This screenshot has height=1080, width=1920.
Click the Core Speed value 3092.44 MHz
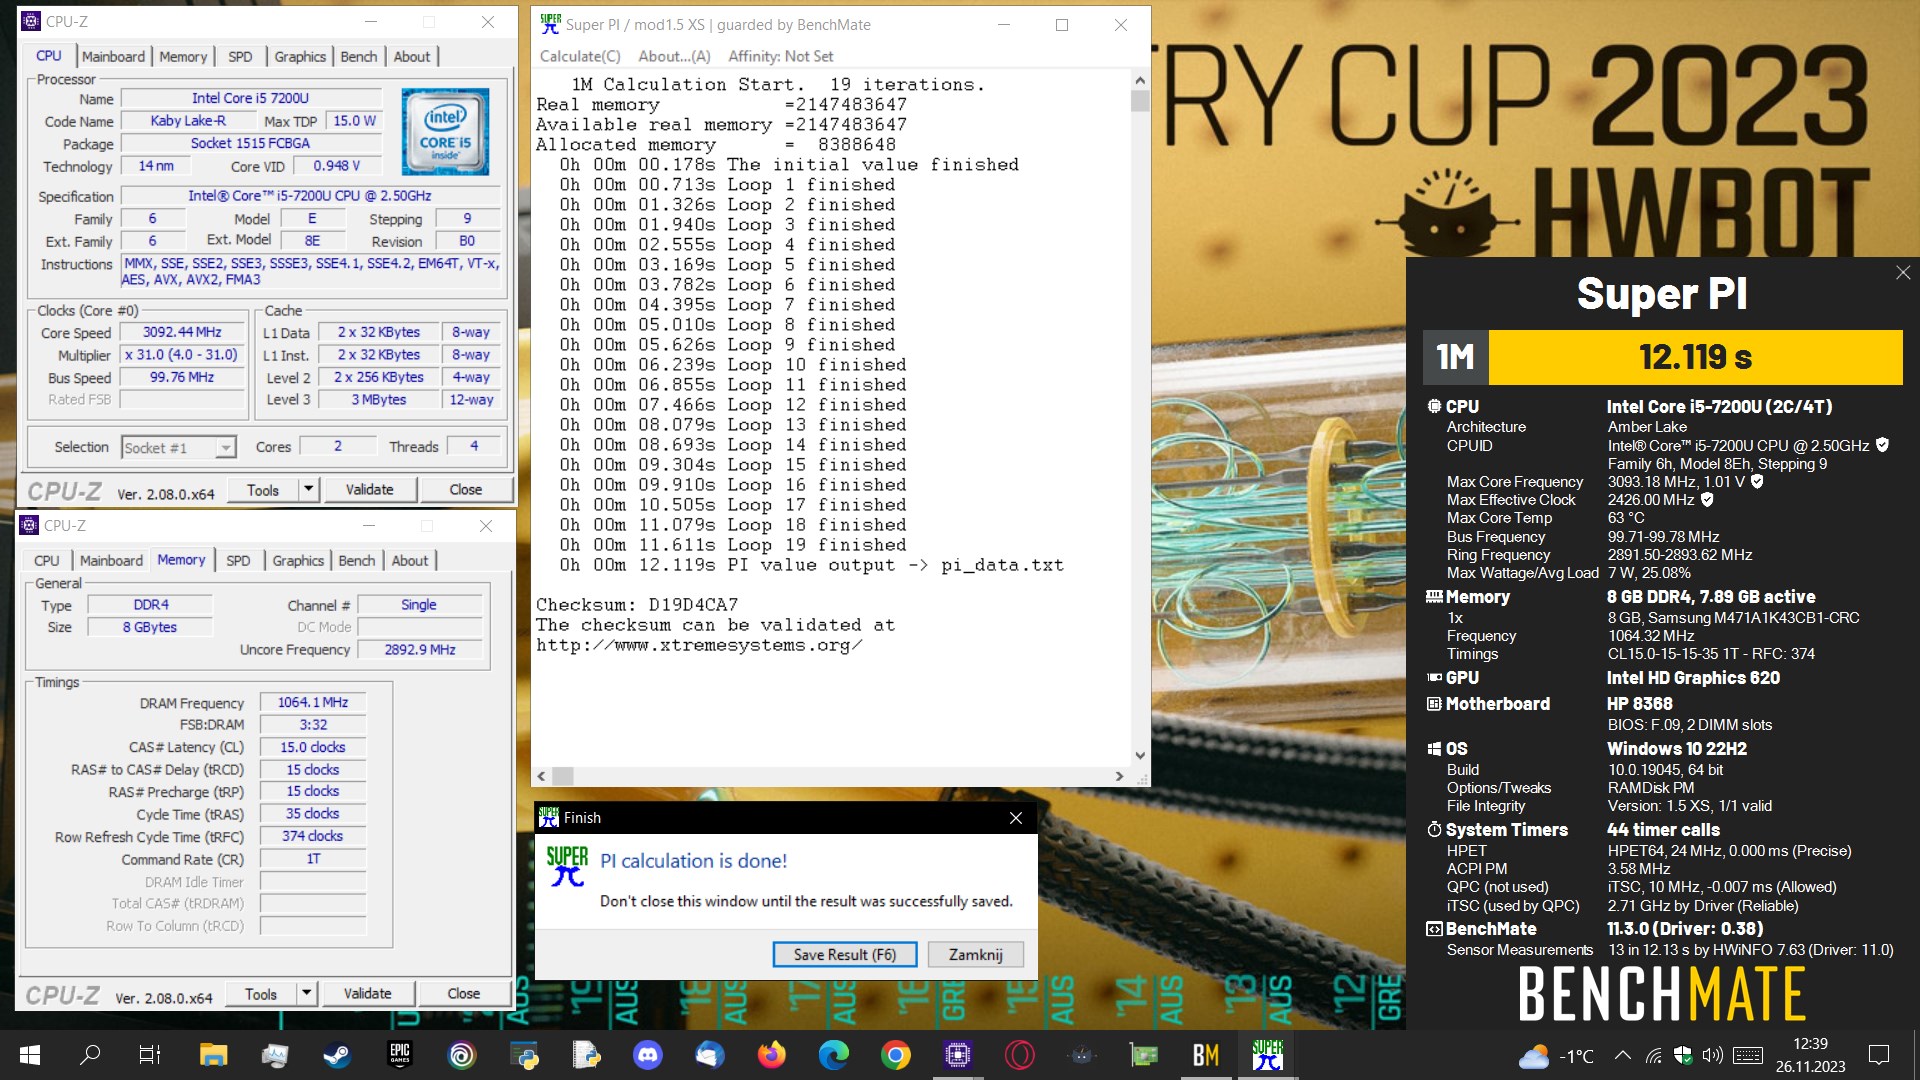182,332
